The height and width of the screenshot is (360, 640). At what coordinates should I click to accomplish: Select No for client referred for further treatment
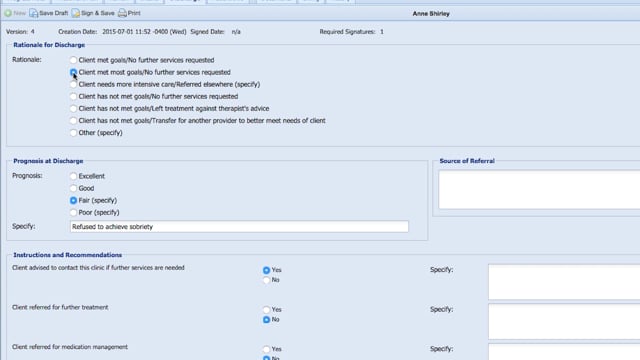tap(267, 320)
